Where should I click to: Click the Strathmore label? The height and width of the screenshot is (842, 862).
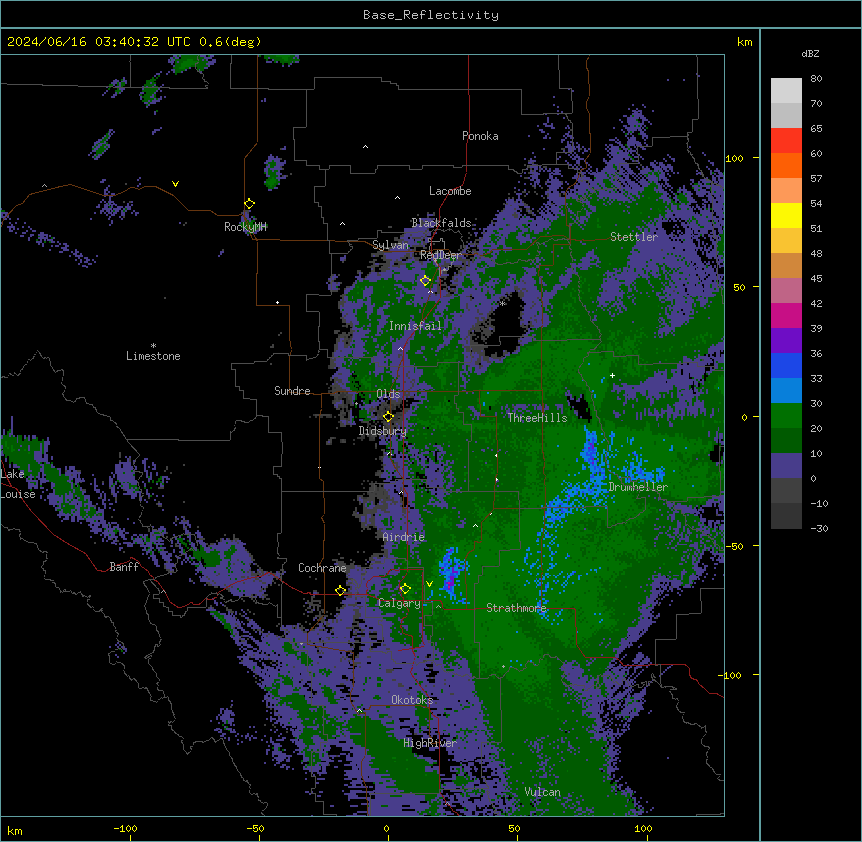pyautogui.click(x=516, y=608)
